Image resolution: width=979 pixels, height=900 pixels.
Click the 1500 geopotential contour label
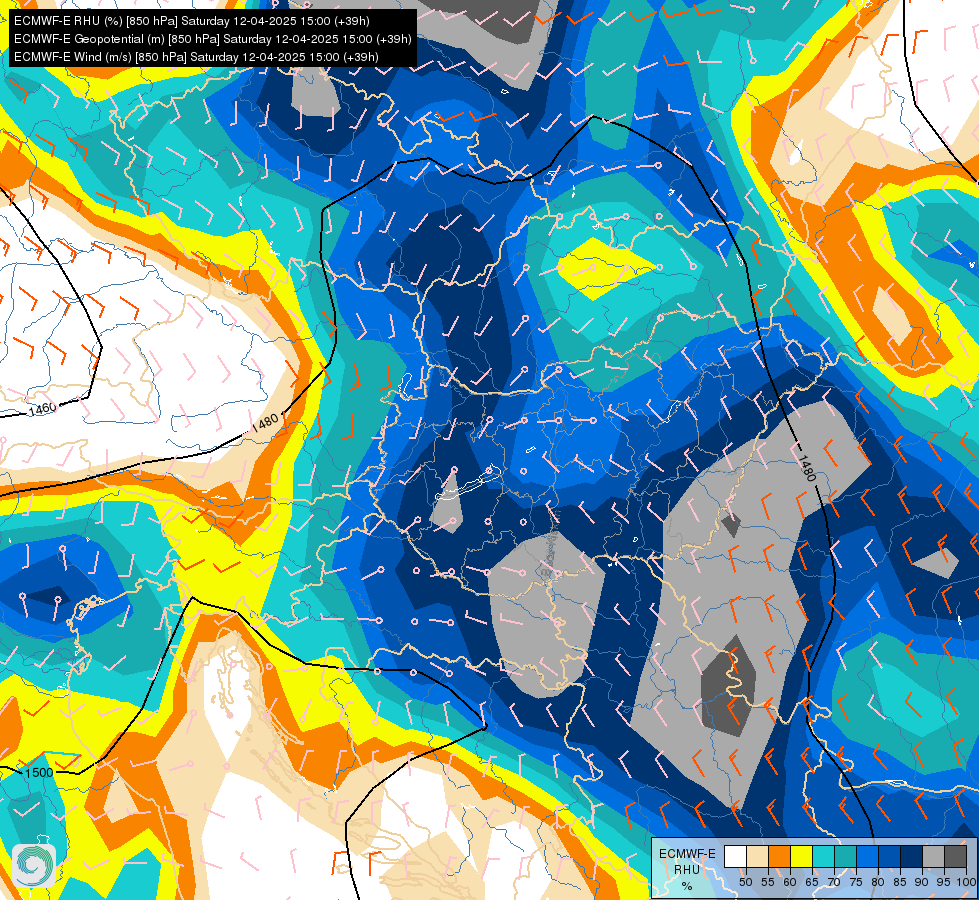click(x=39, y=773)
